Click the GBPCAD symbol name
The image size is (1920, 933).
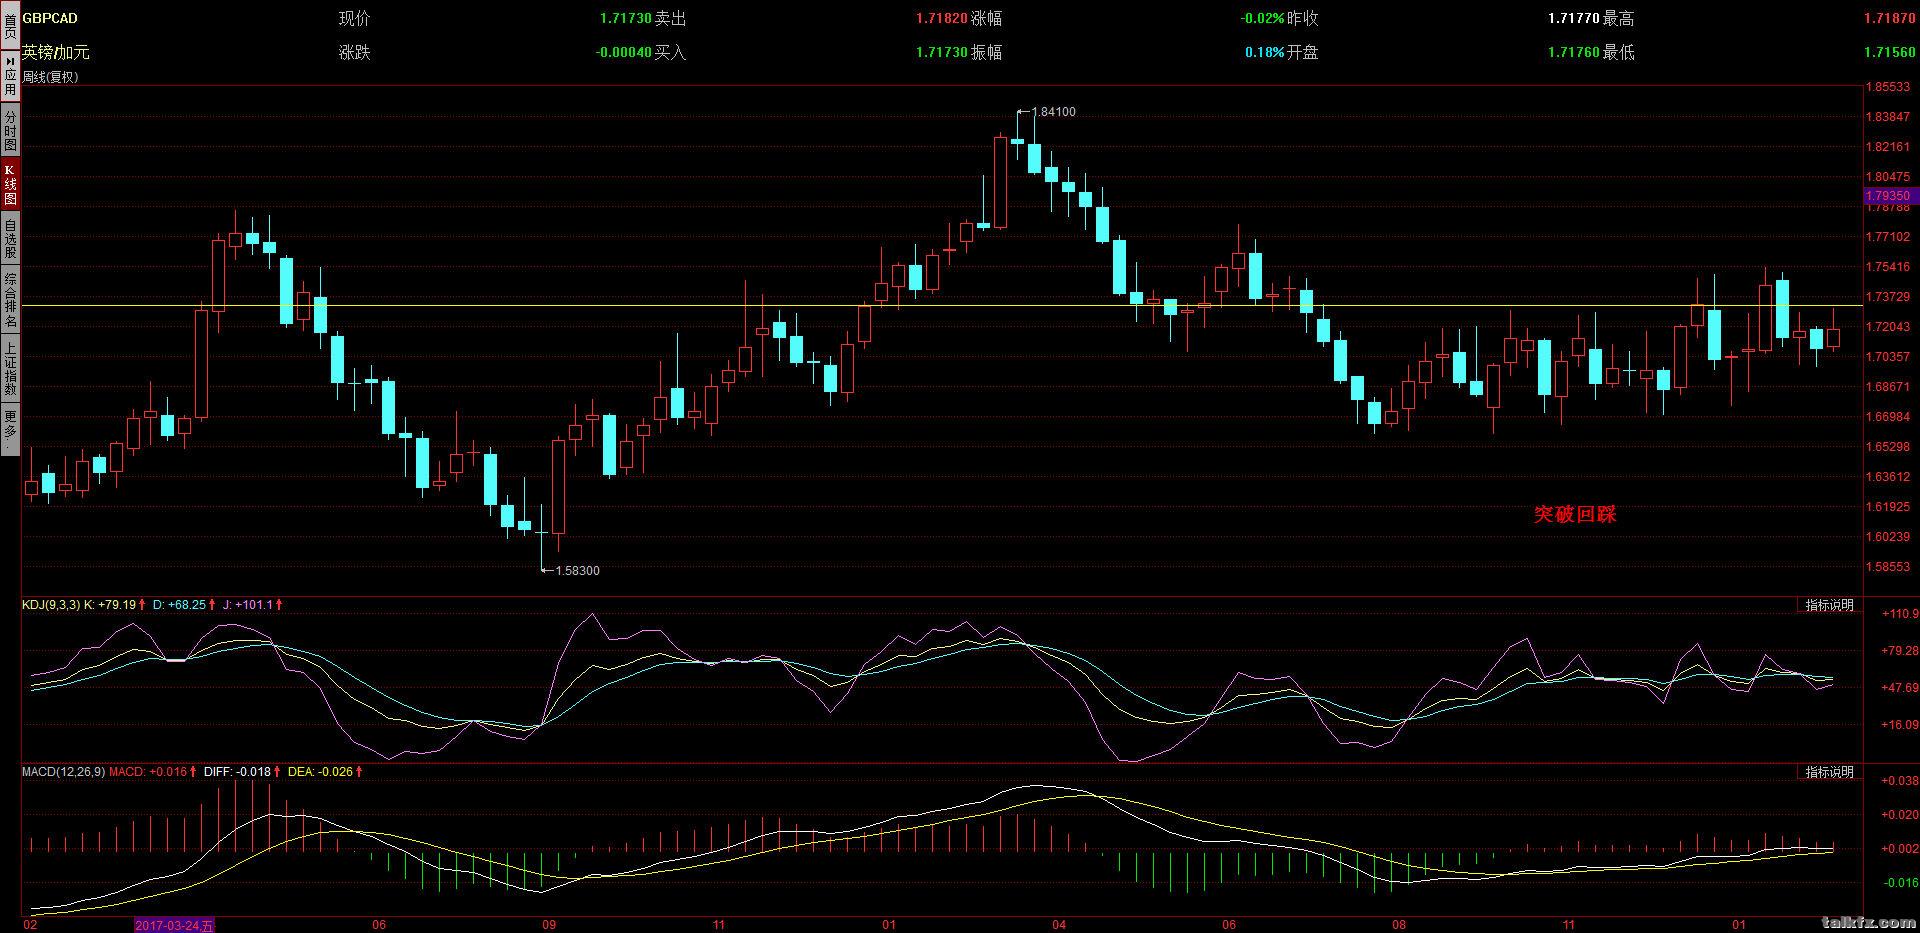pos(50,18)
